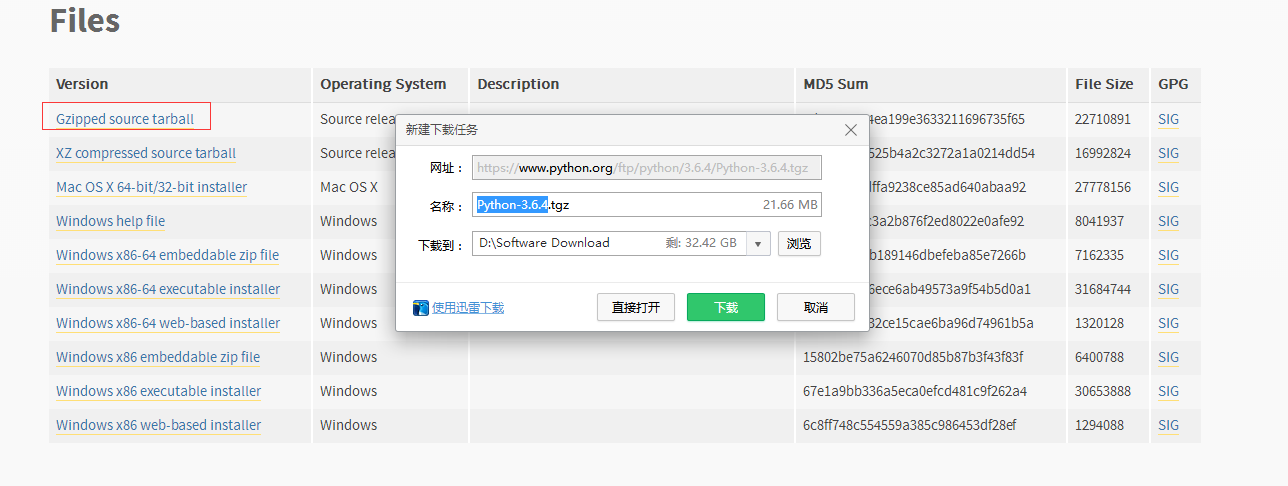Viewport: 1288px width, 486px height.
Task: Click SIG link for x86 executable installer
Action: pyautogui.click(x=1168, y=391)
